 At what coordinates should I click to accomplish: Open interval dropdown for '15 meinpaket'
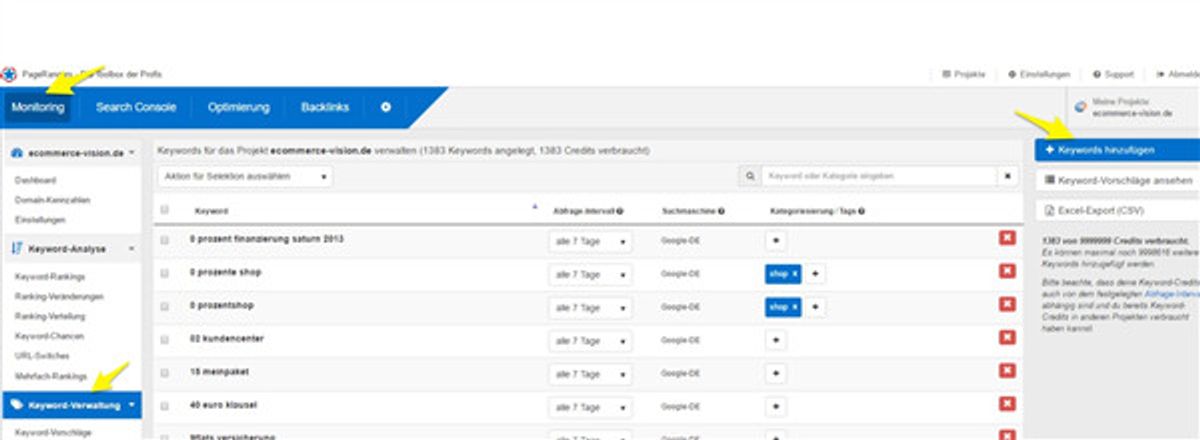tap(590, 374)
